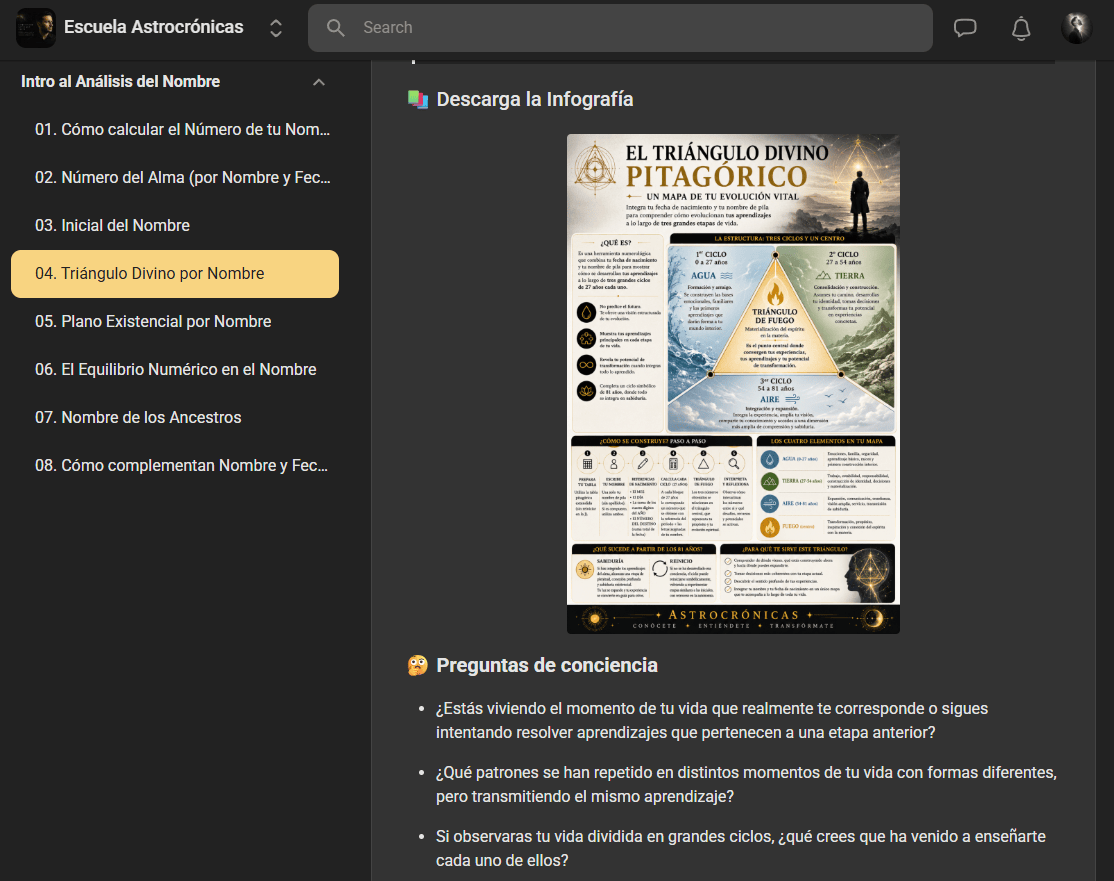The width and height of the screenshot is (1114, 881).
Task: Select lesson 04. Triángulo Divino por Nombre
Action: (175, 274)
